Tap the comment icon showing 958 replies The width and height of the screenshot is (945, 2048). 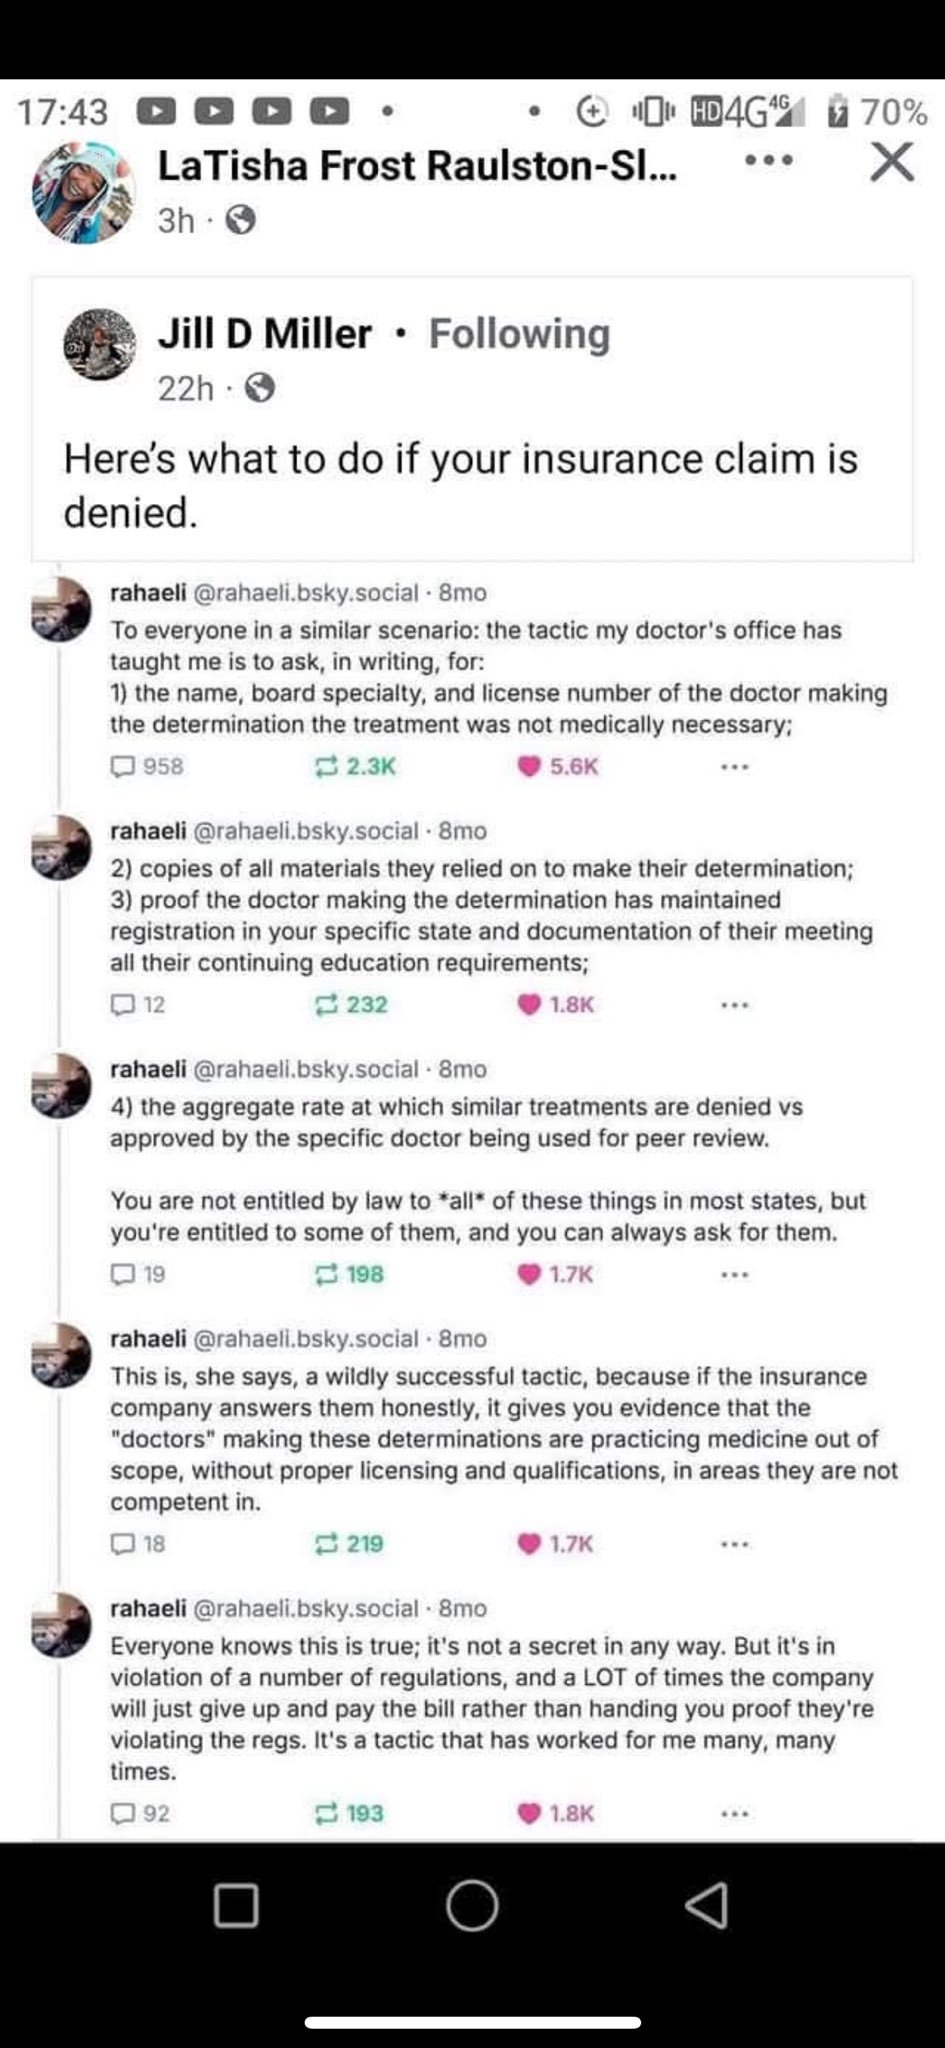122,767
